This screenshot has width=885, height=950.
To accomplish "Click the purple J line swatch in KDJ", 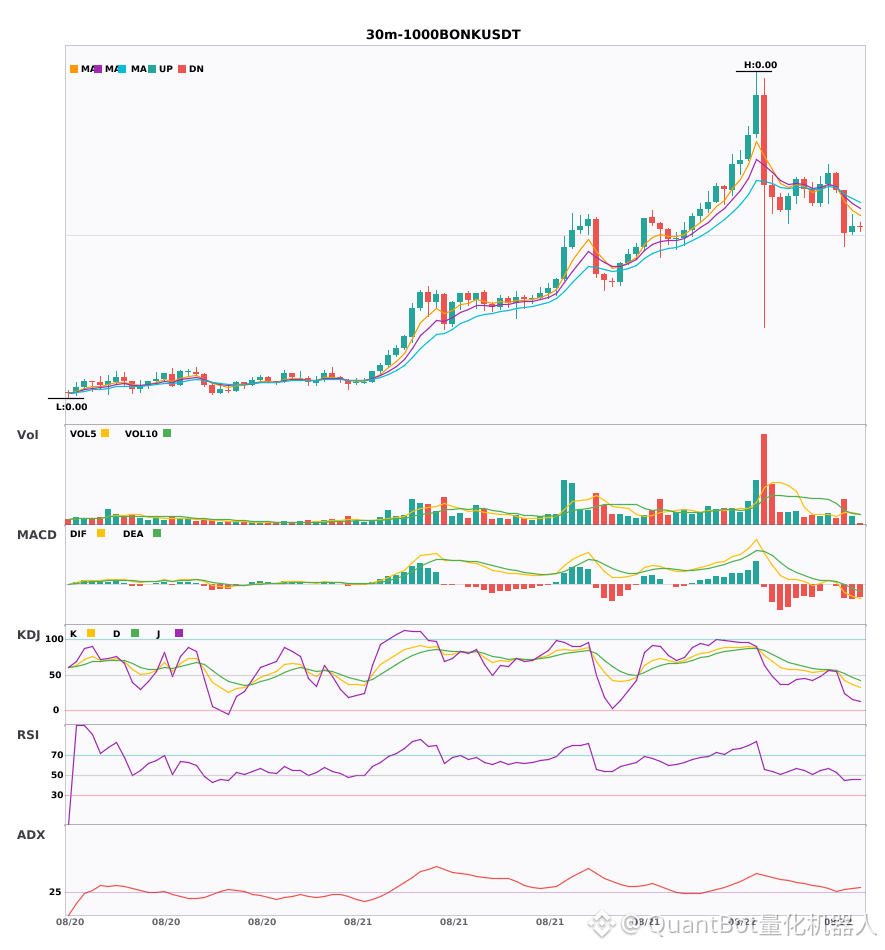I will (179, 633).
